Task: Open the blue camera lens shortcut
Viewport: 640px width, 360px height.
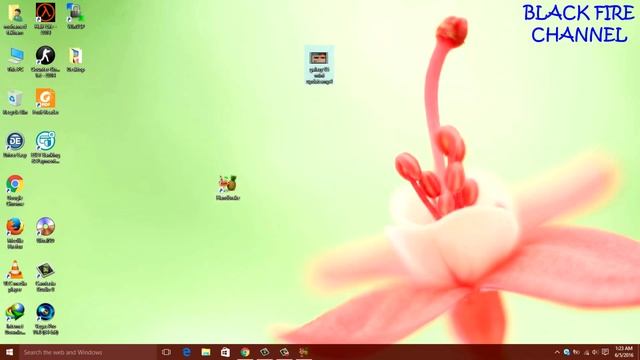Action: point(45,319)
